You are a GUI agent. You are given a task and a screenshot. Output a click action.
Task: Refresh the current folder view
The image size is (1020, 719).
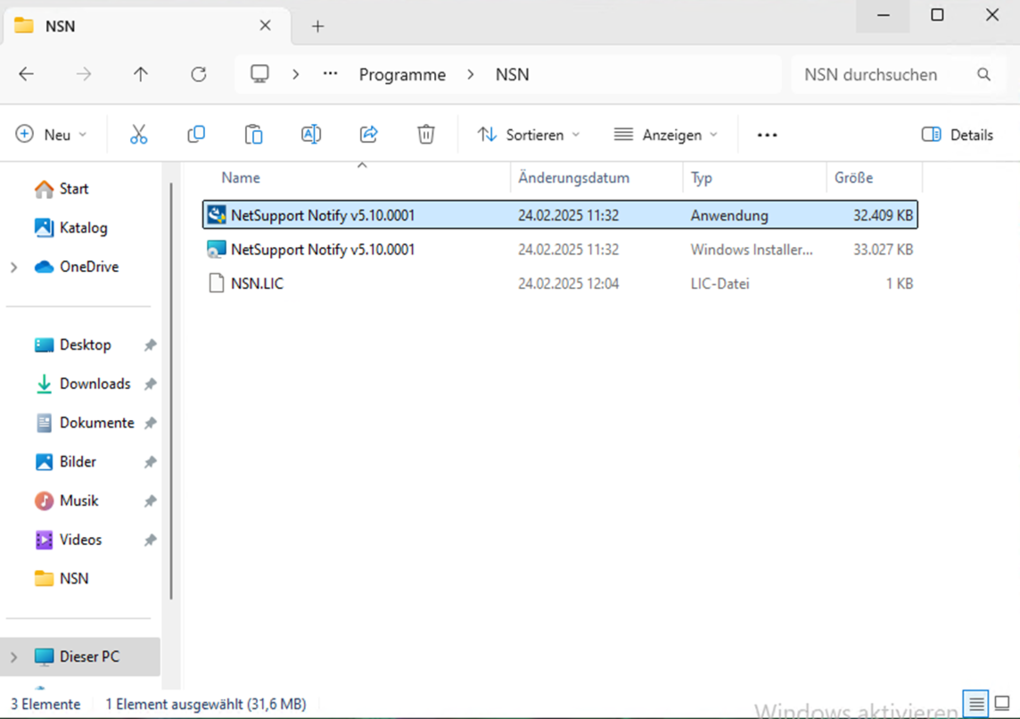tap(198, 74)
